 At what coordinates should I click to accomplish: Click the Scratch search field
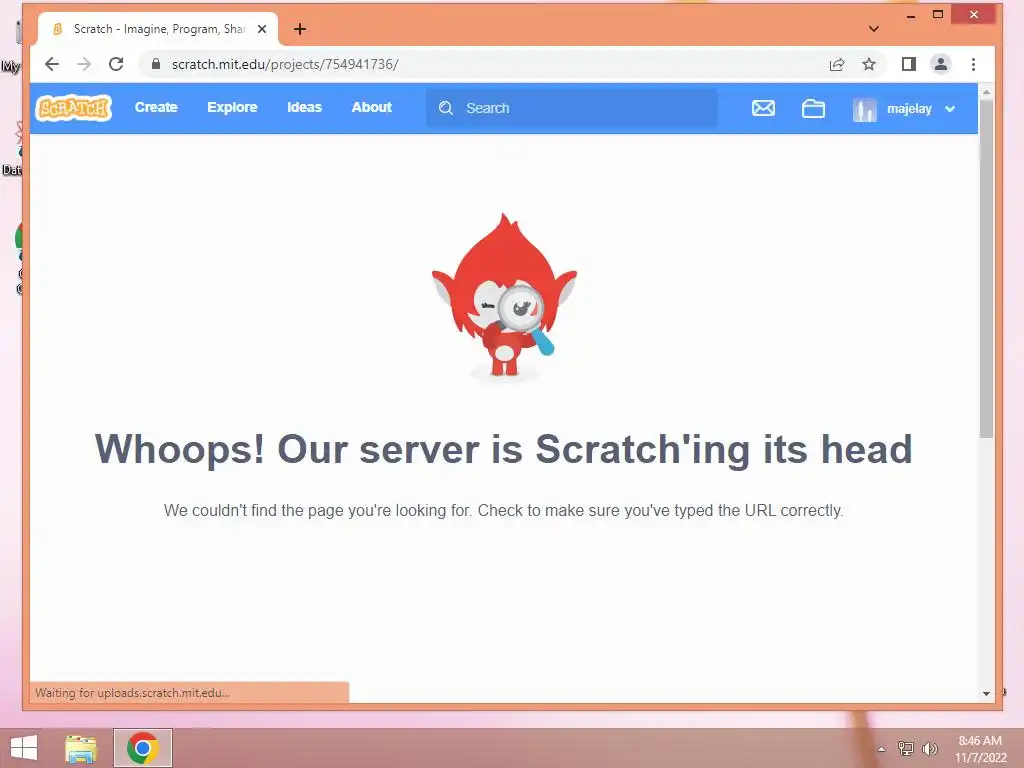[572, 108]
